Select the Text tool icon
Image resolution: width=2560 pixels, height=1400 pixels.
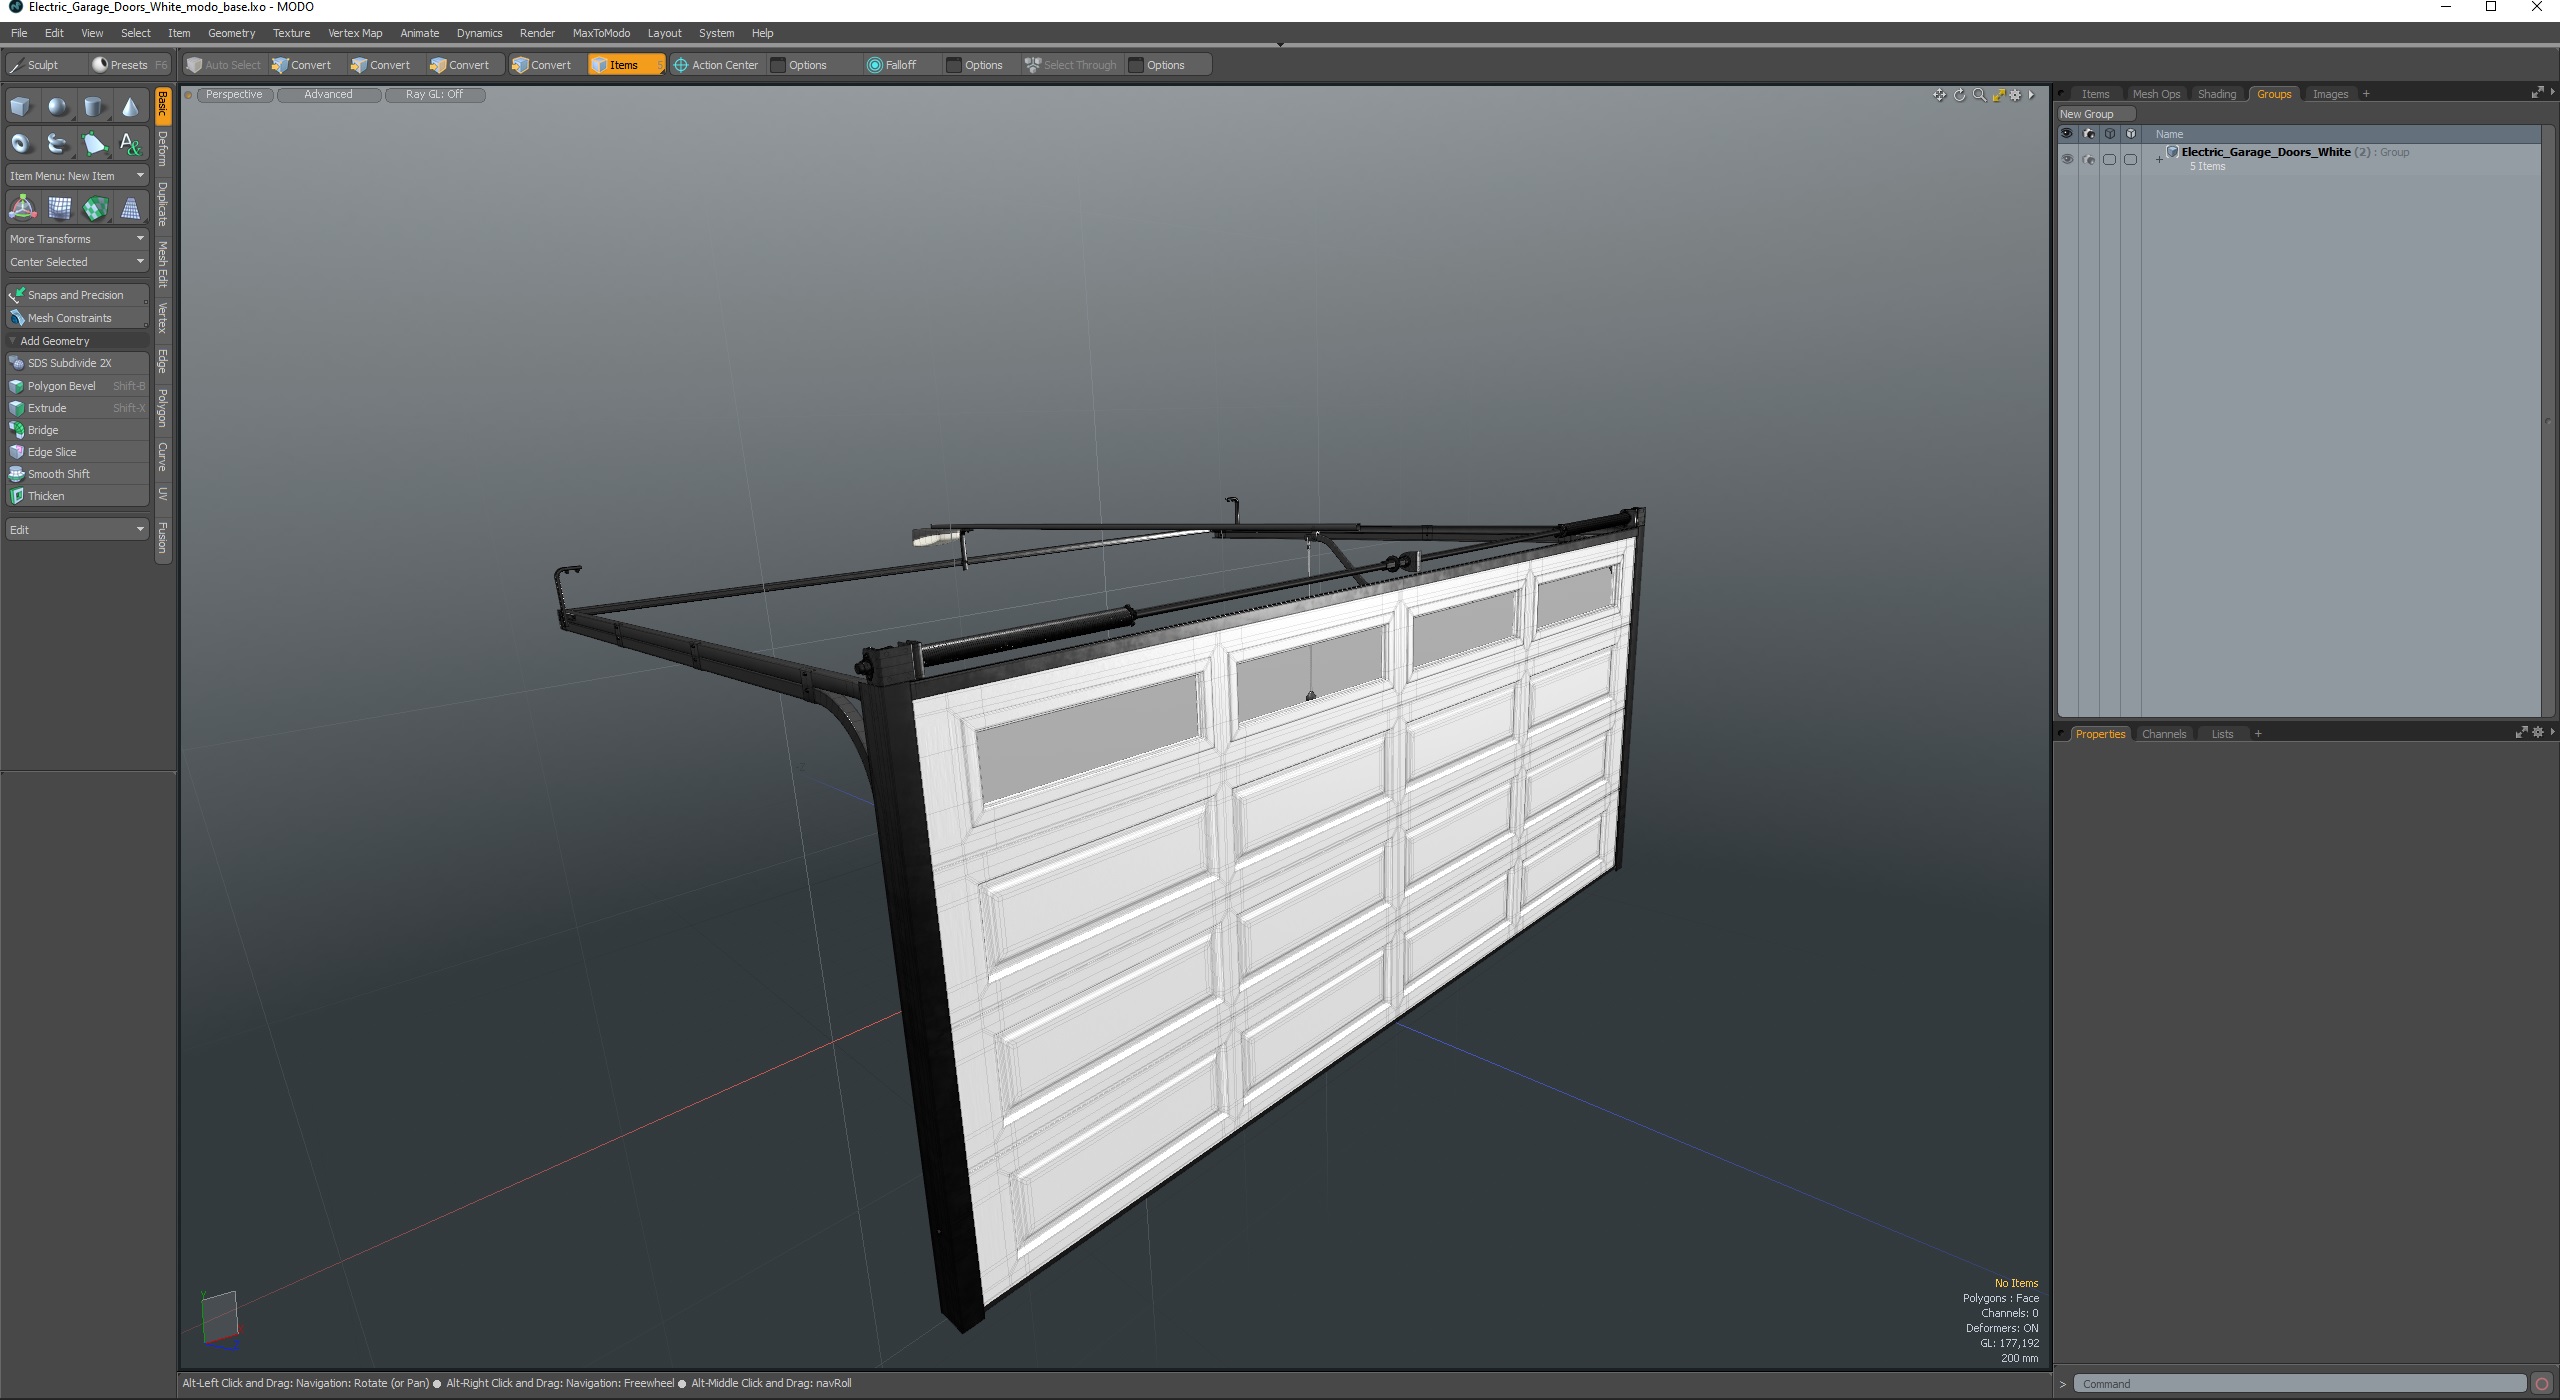(130, 144)
